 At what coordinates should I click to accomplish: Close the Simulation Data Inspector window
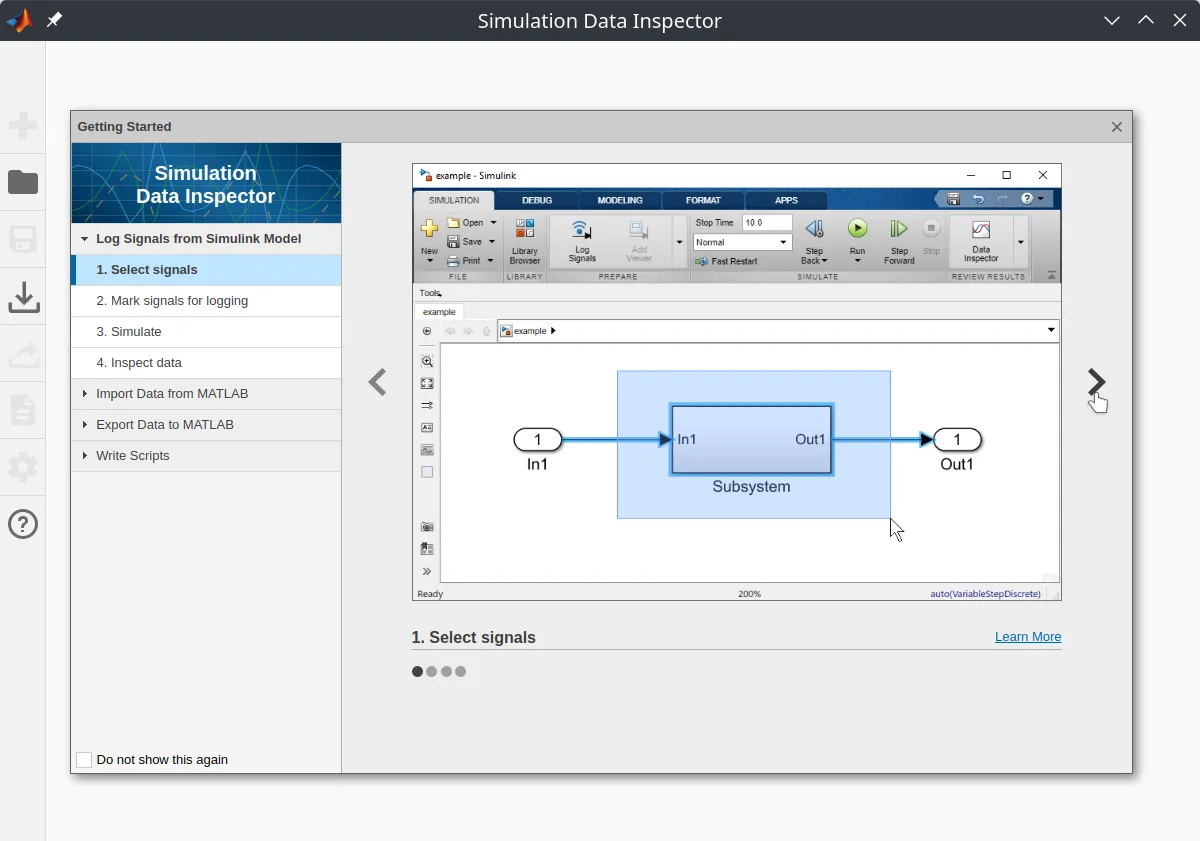[1180, 21]
